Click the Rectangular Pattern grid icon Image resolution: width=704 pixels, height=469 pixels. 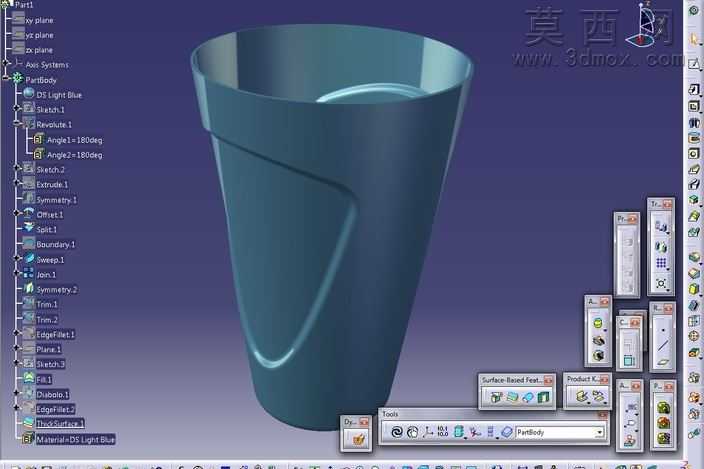(x=661, y=263)
